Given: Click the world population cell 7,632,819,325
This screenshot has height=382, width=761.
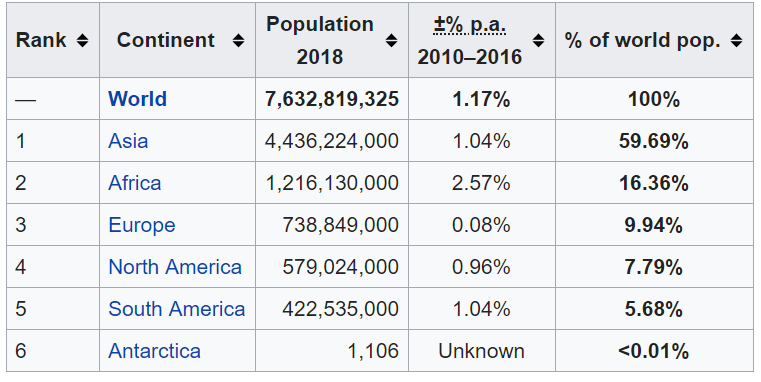Looking at the screenshot, I should (332, 99).
